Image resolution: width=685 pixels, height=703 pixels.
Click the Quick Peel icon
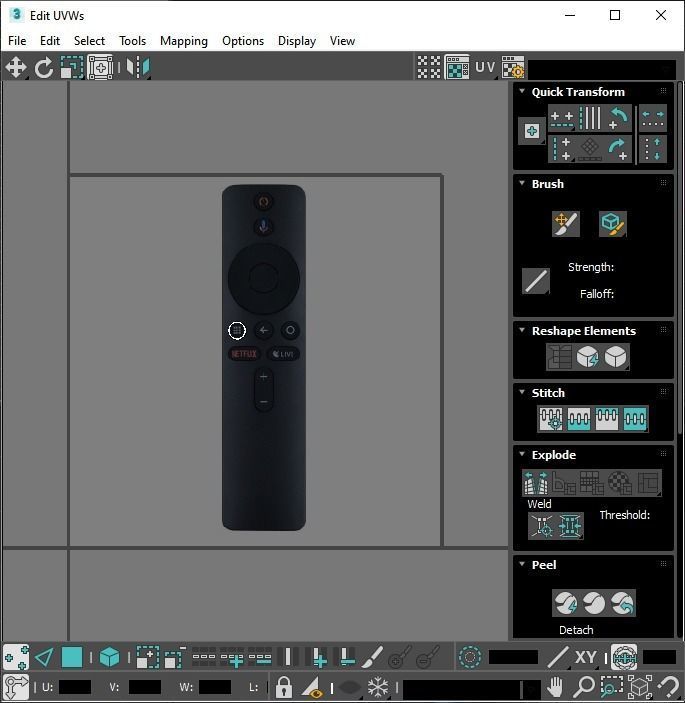tap(566, 603)
